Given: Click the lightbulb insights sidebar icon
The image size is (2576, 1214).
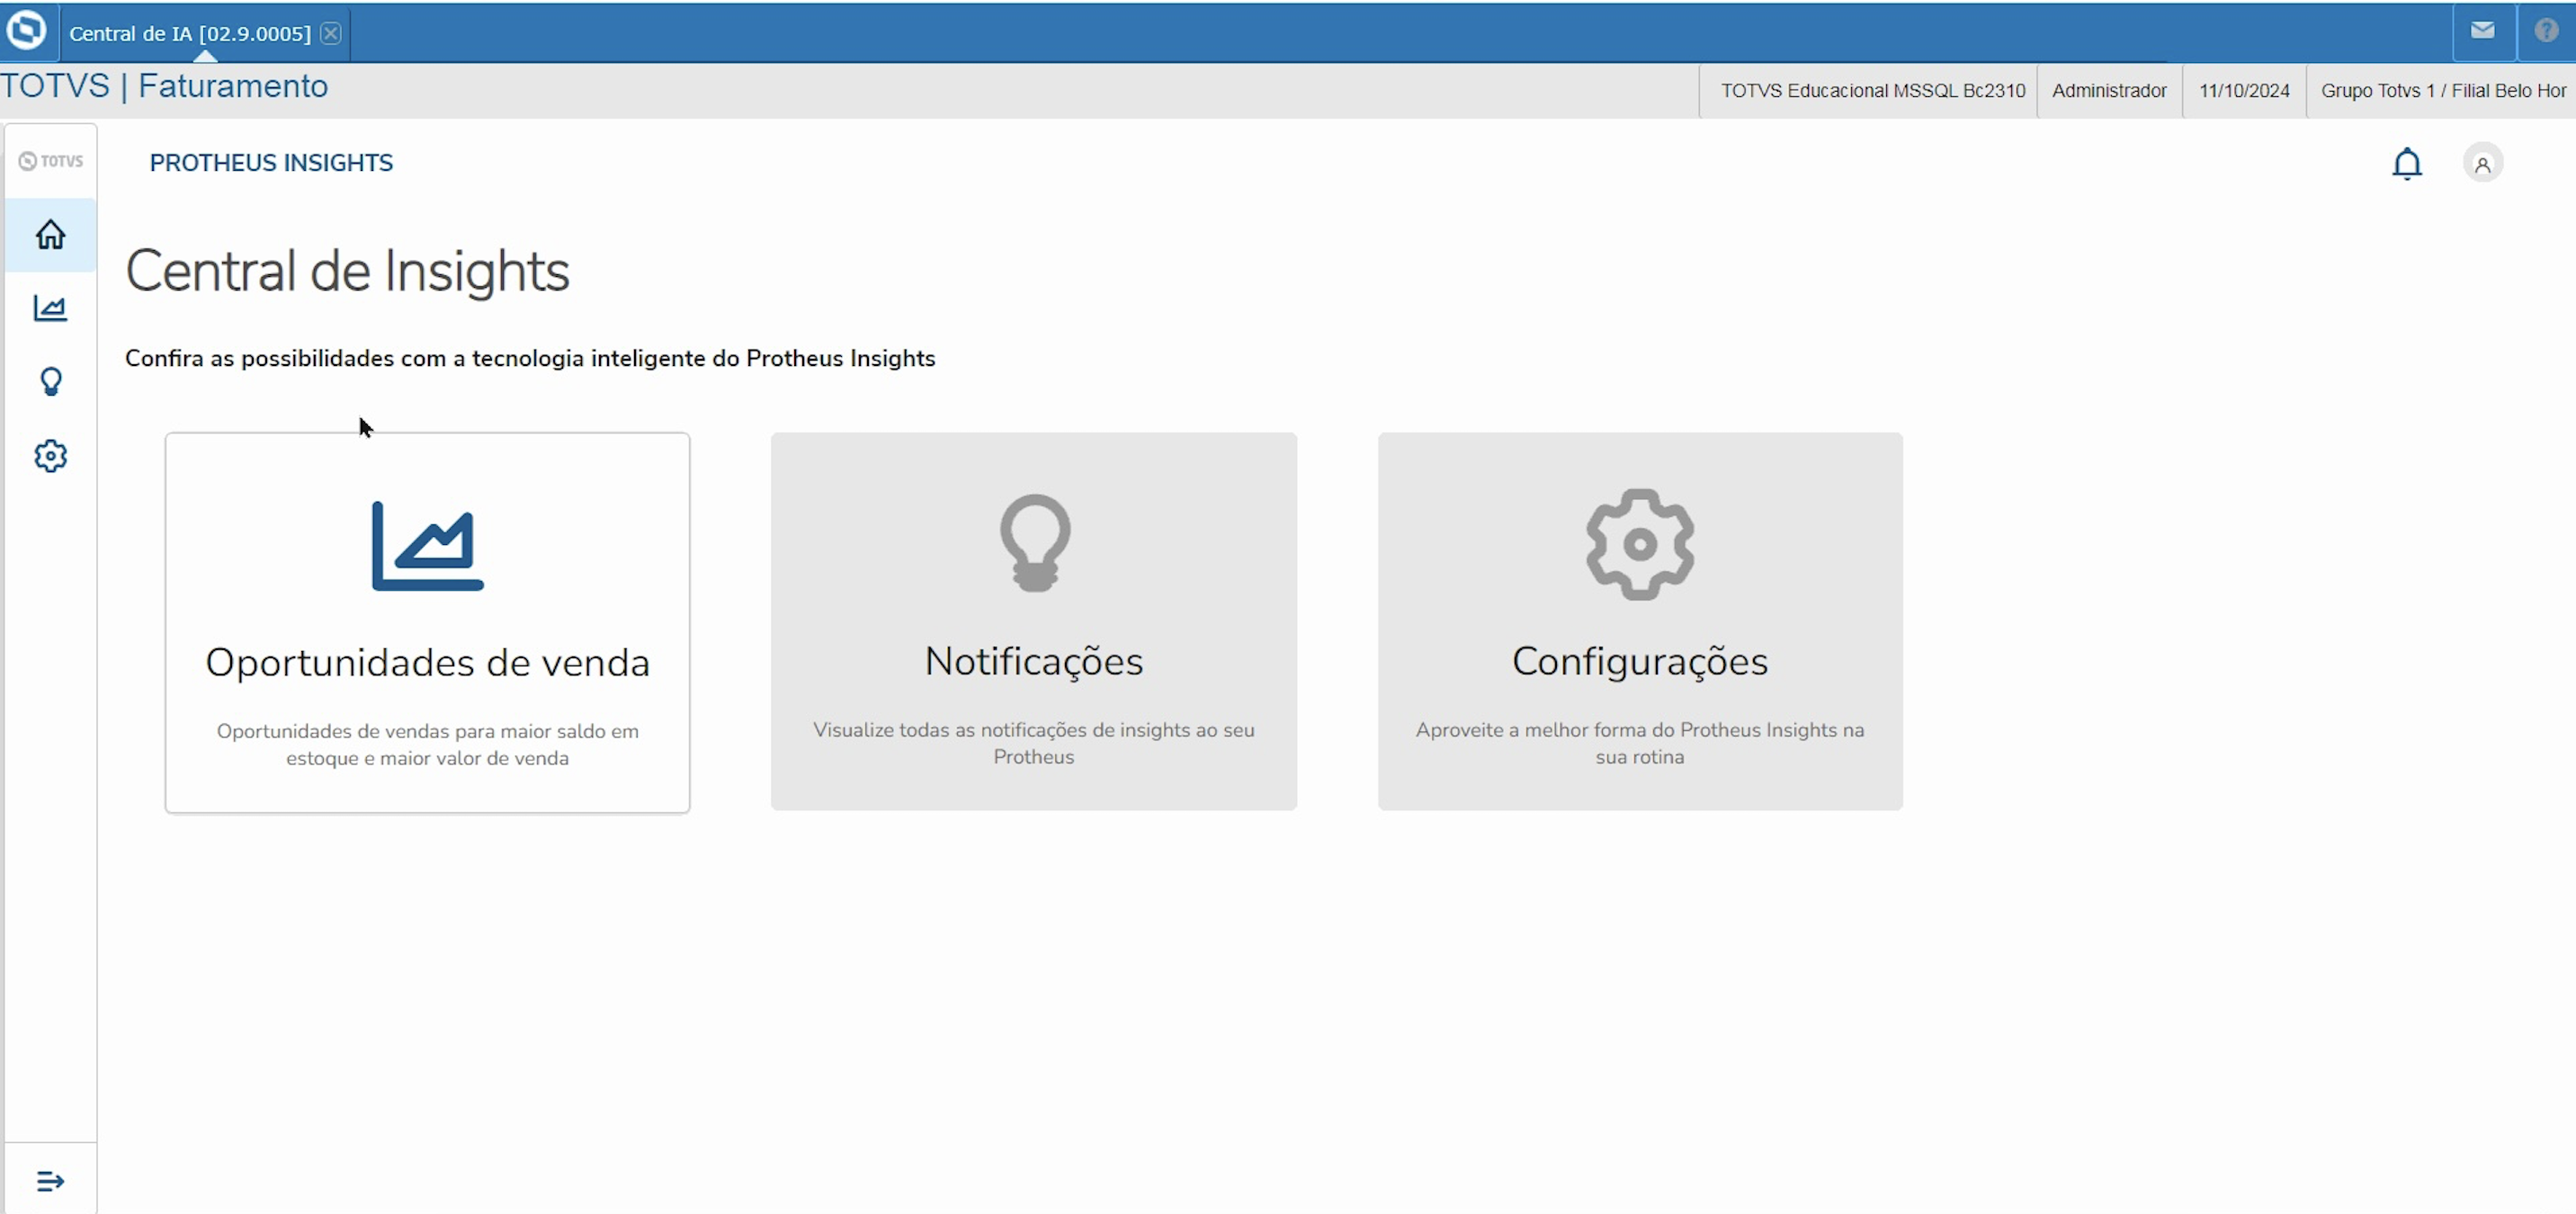Looking at the screenshot, I should click(50, 382).
